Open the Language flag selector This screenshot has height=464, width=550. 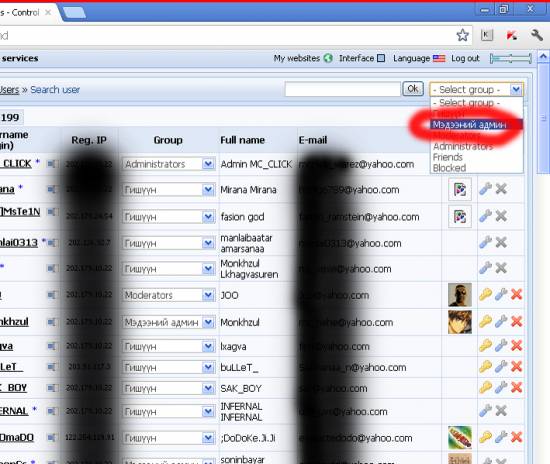click(439, 58)
